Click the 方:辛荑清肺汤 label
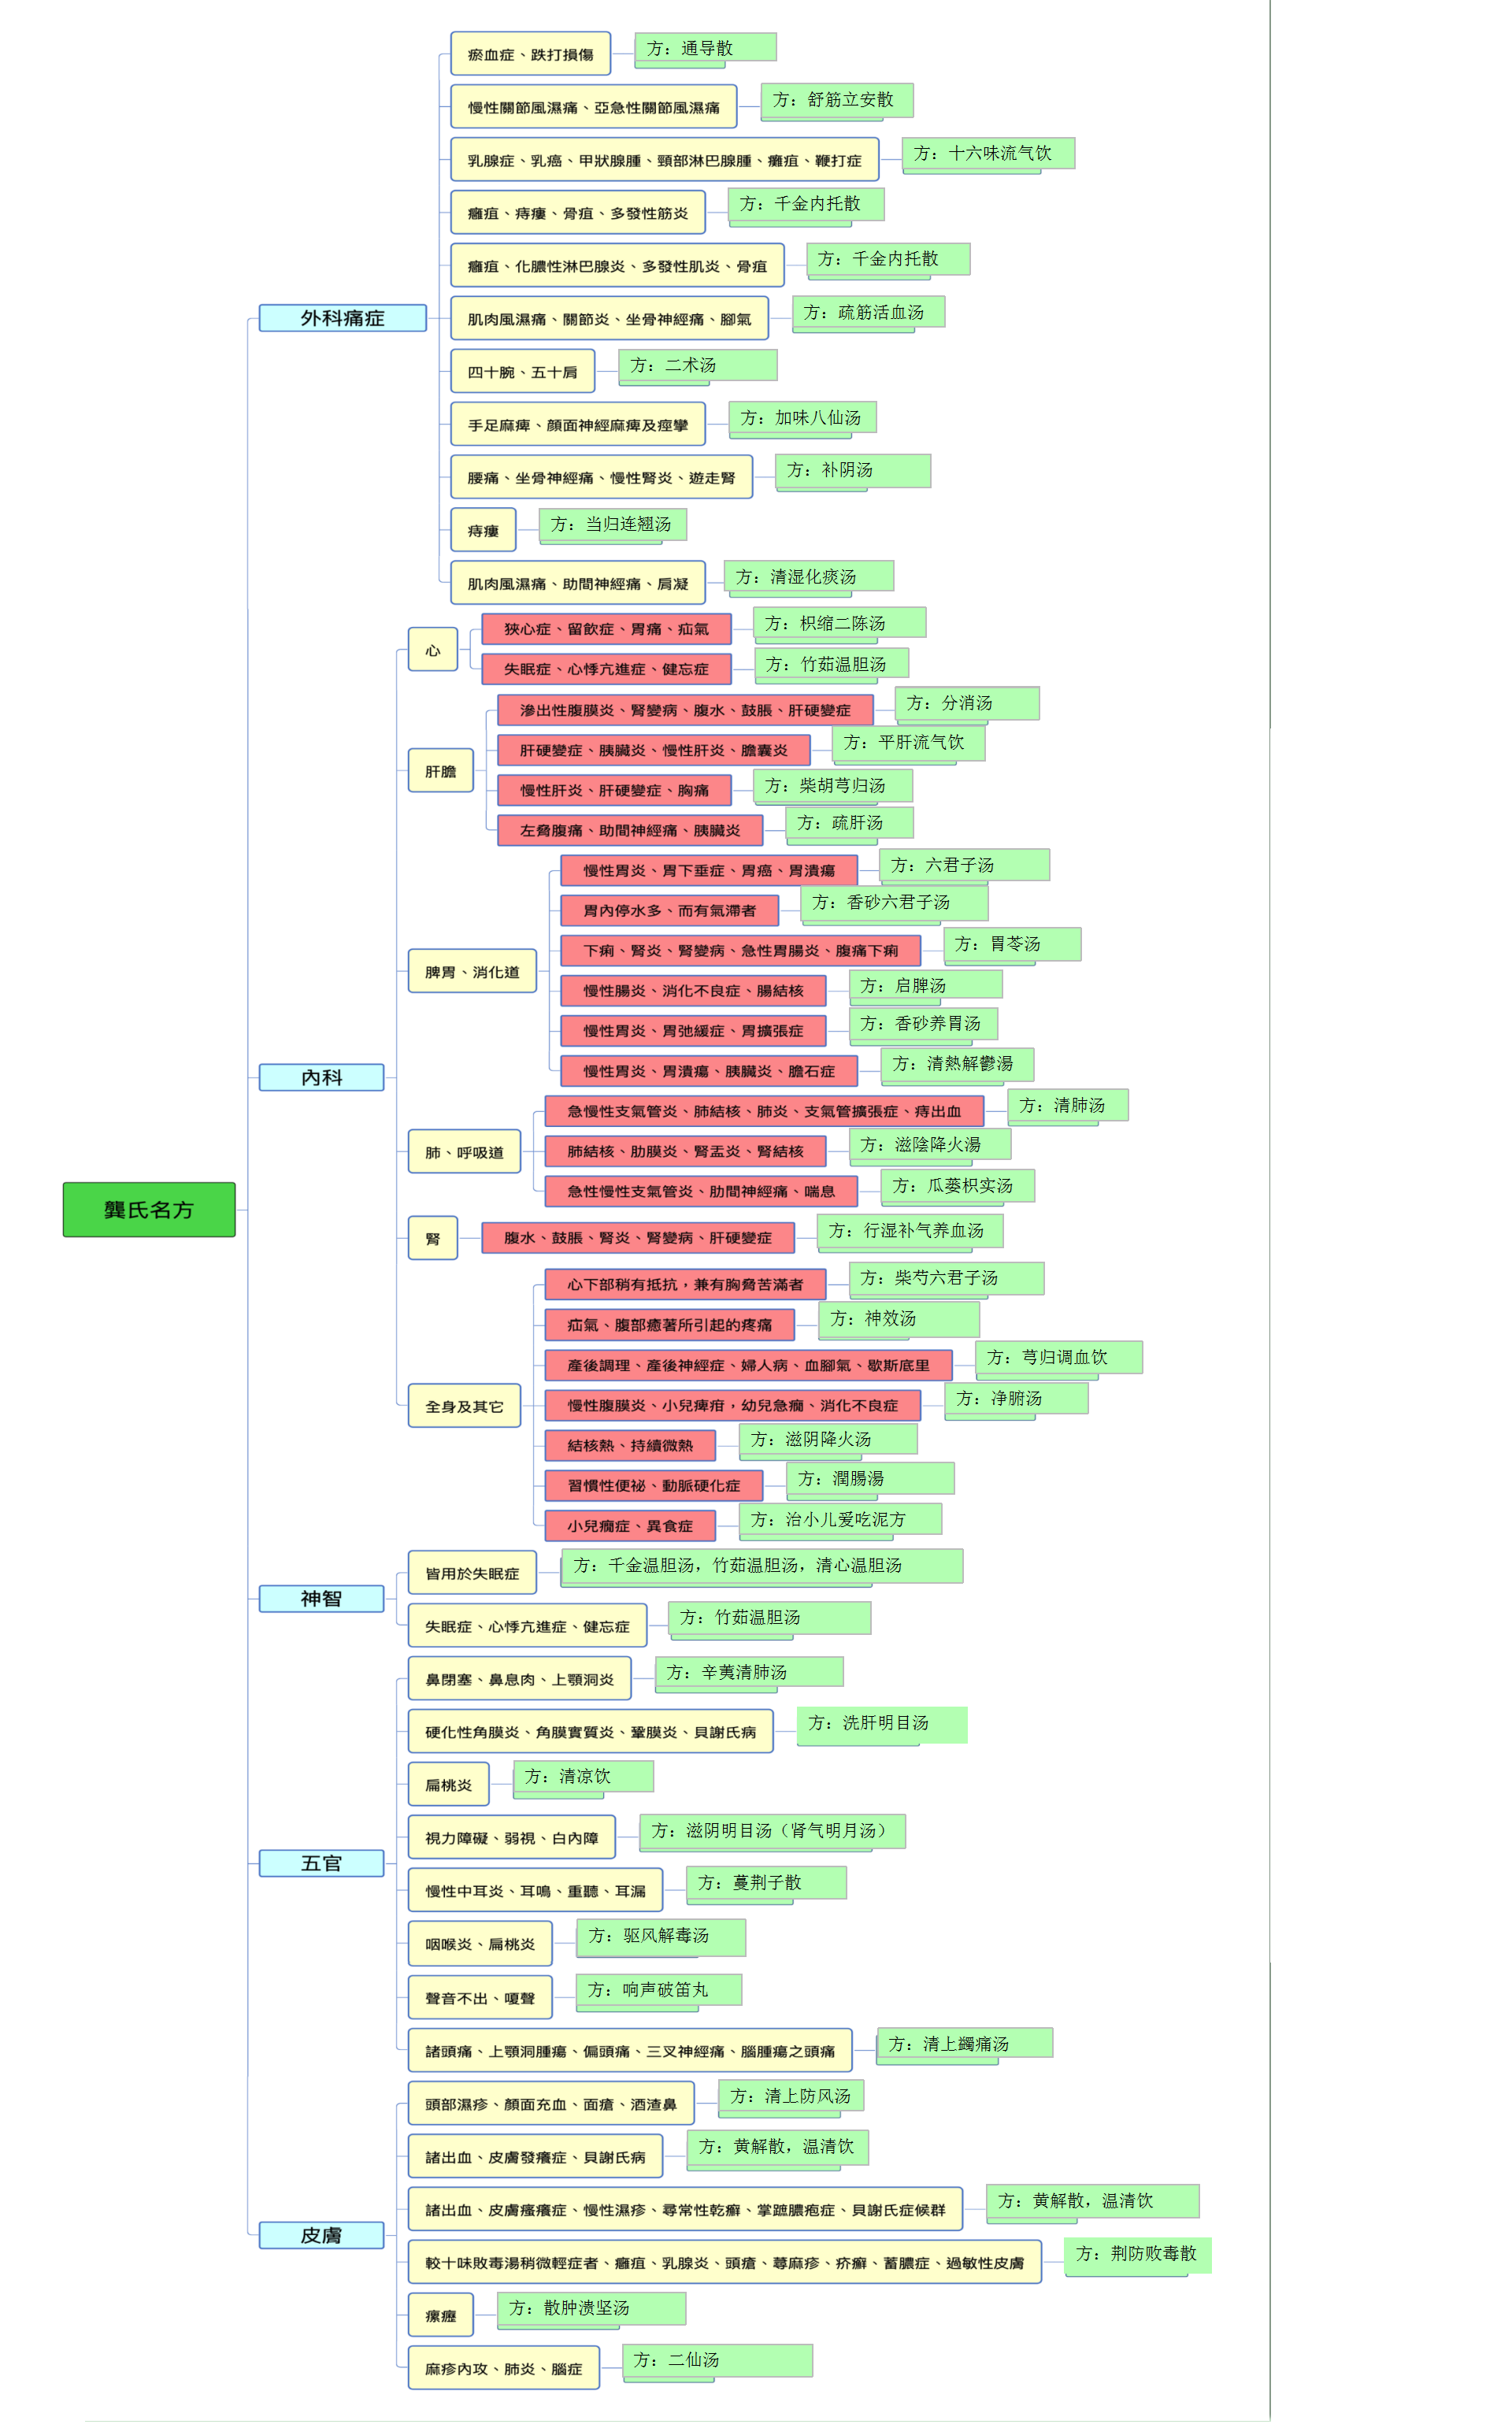The width and height of the screenshot is (1512, 2428). (749, 1673)
